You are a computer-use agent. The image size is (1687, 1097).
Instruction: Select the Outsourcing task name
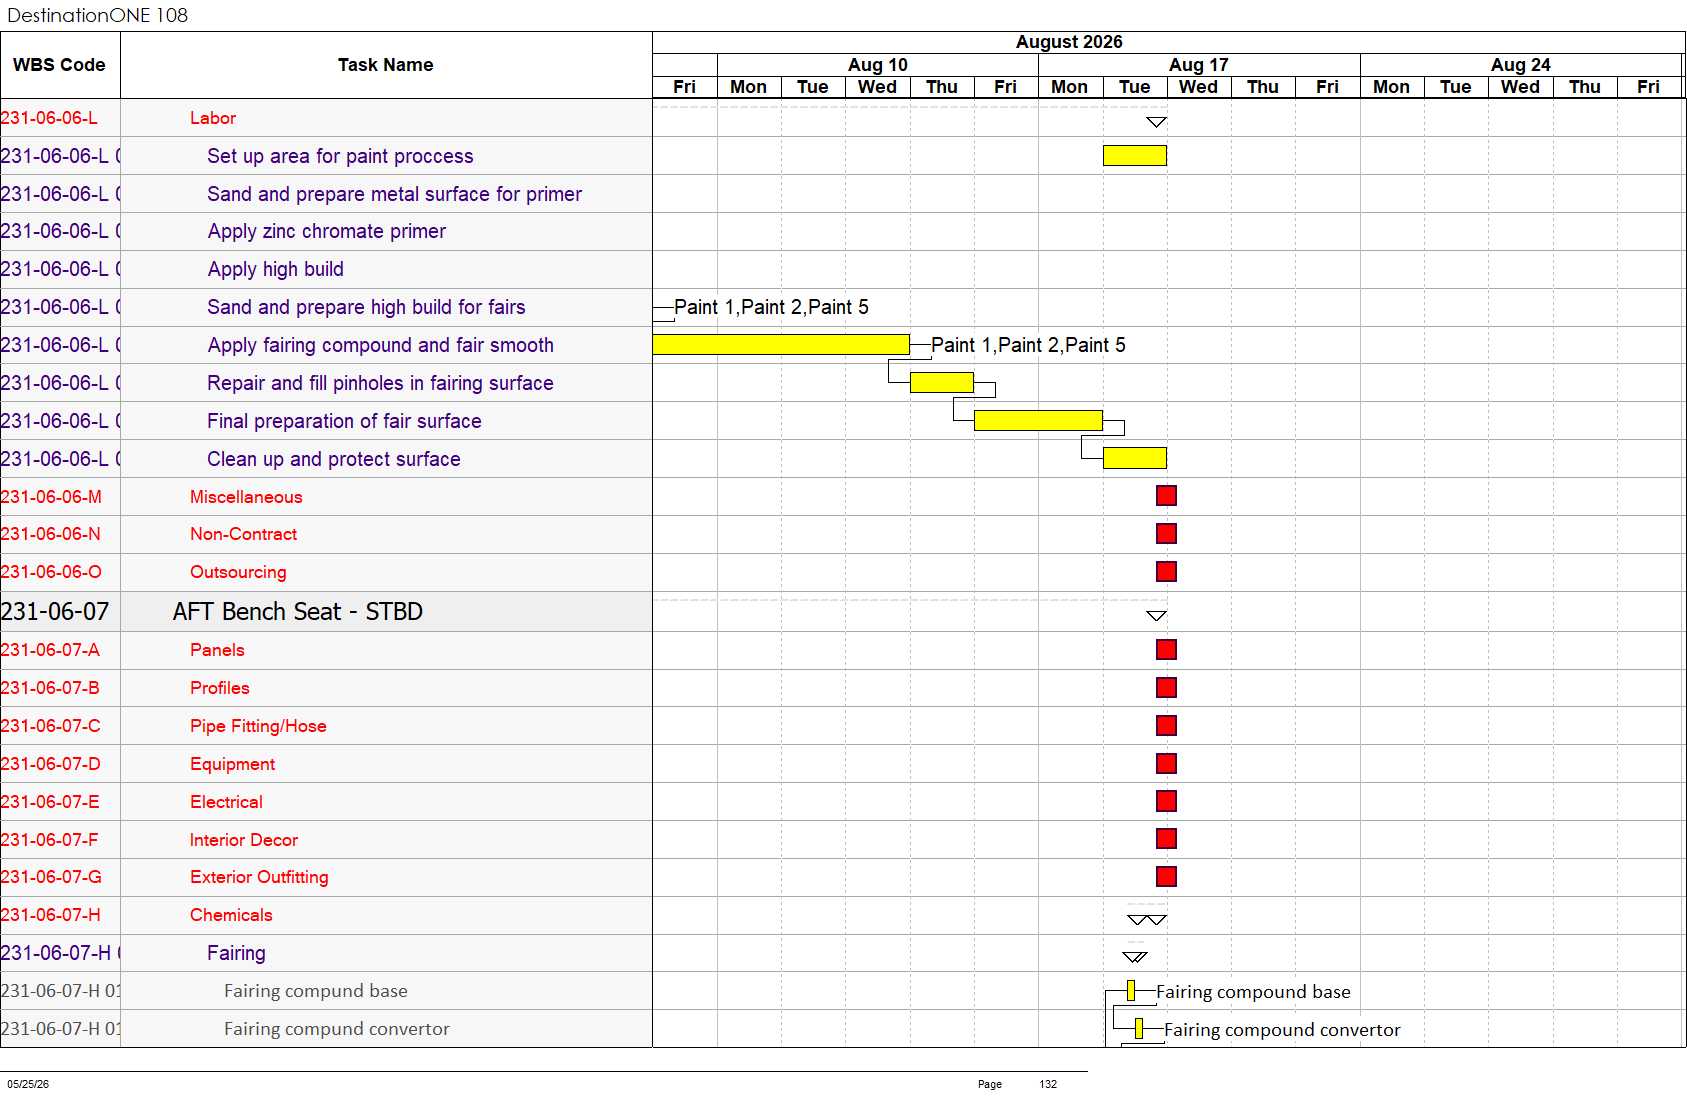point(238,572)
